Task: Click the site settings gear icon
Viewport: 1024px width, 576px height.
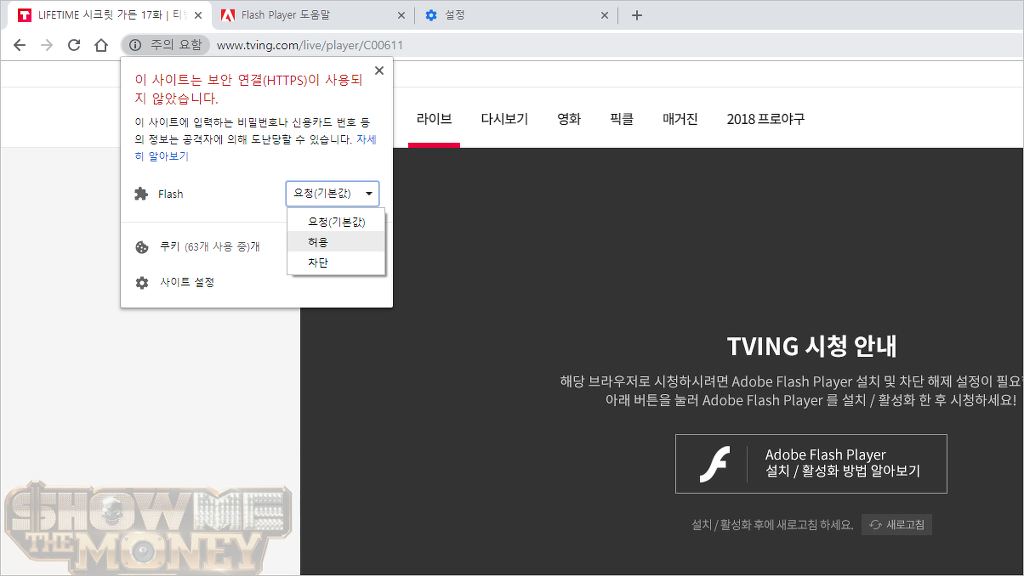Action: (142, 282)
